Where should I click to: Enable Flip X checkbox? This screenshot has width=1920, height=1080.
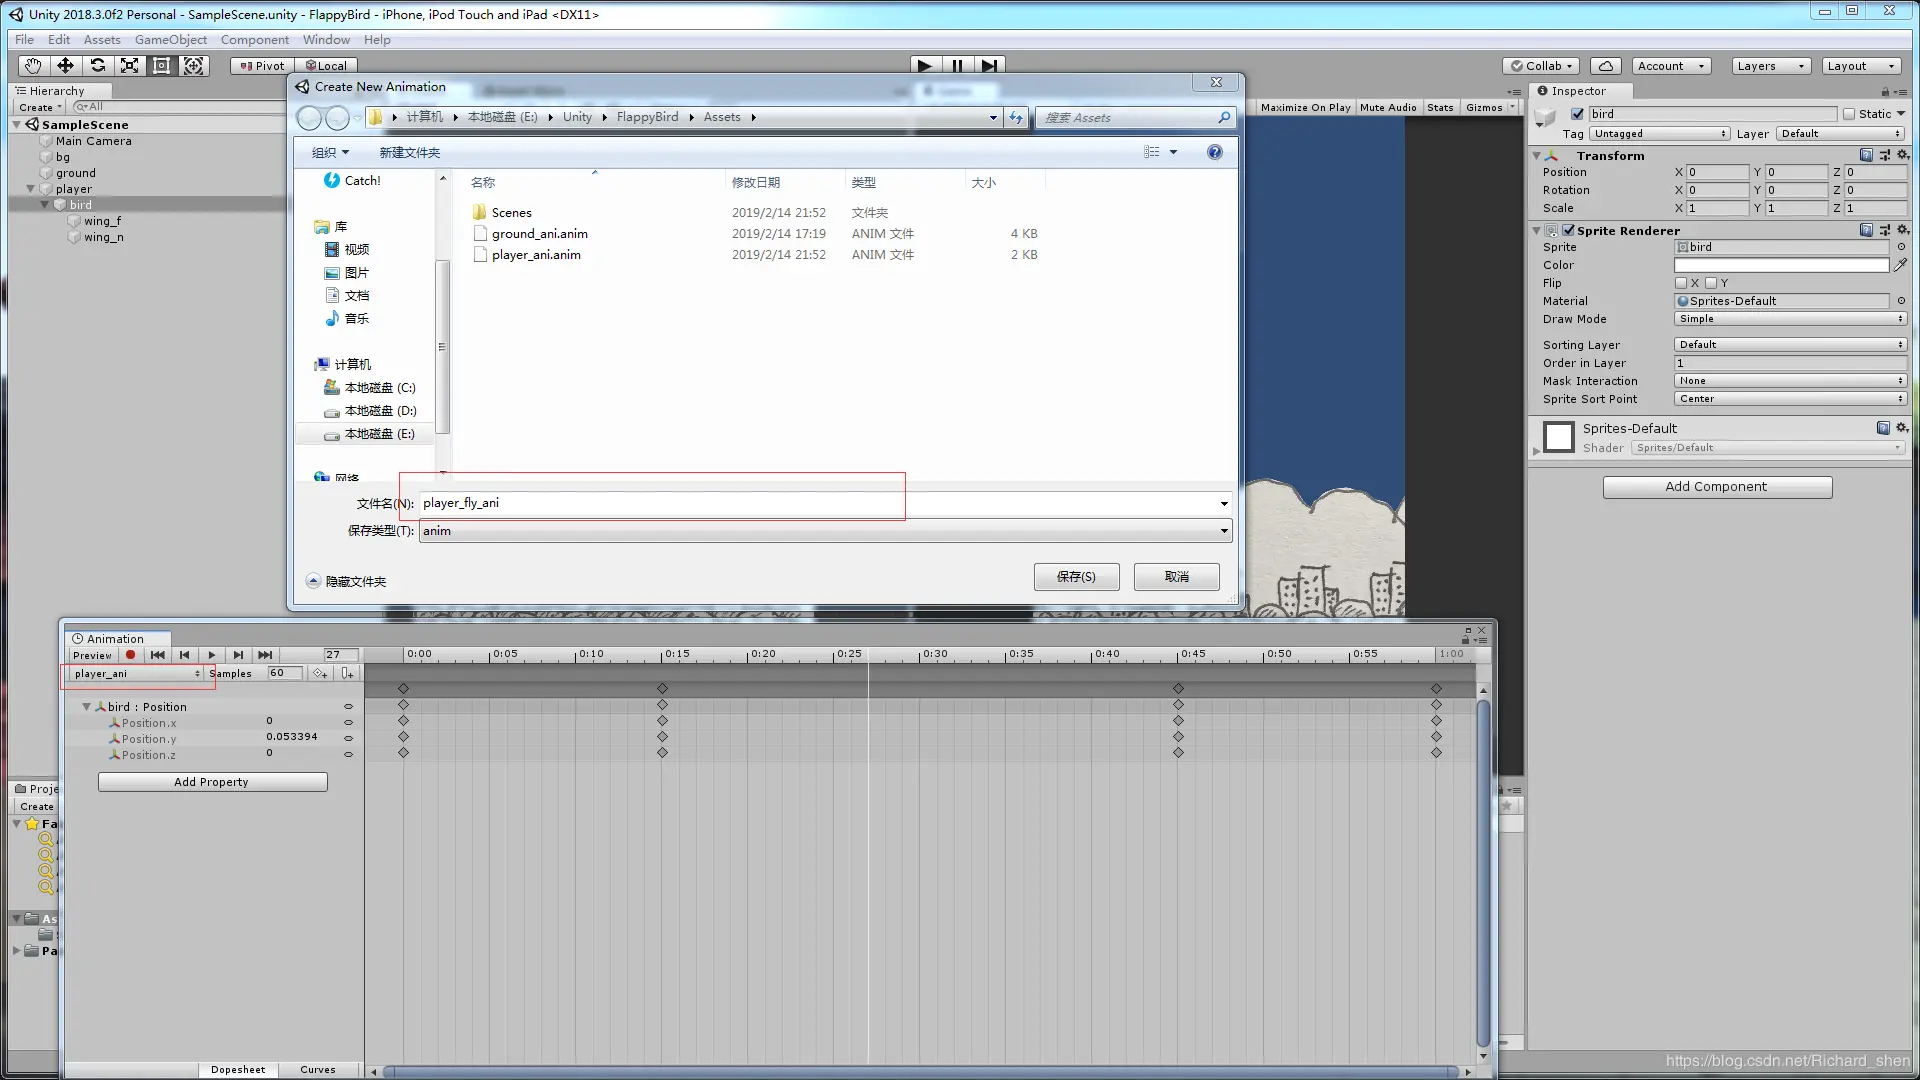click(1682, 283)
